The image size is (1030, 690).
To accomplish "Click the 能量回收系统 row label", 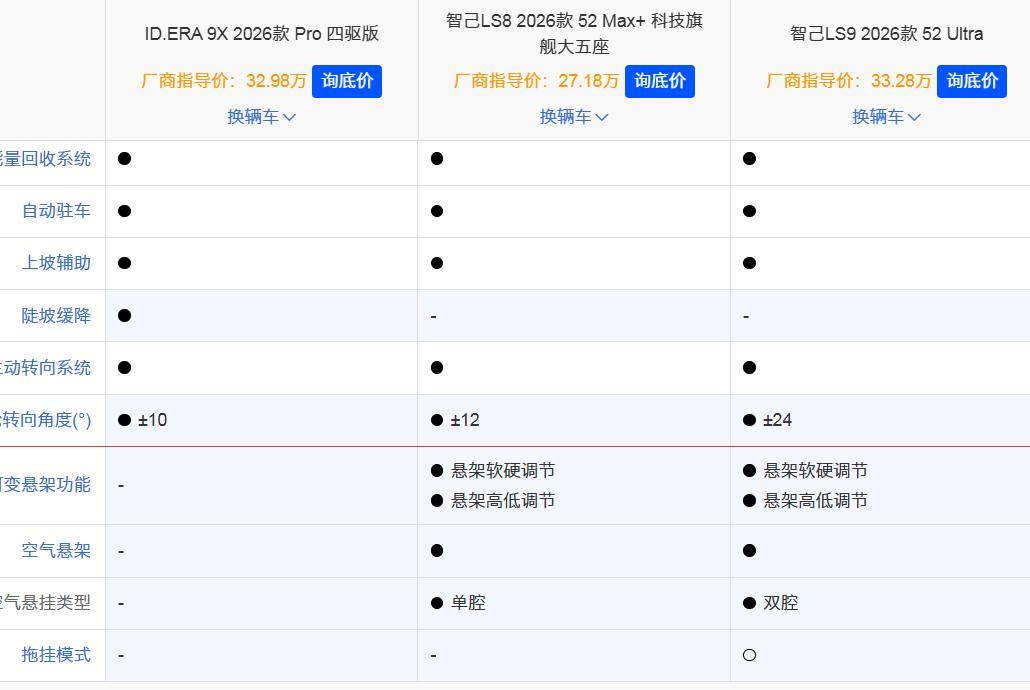I will 45,159.
